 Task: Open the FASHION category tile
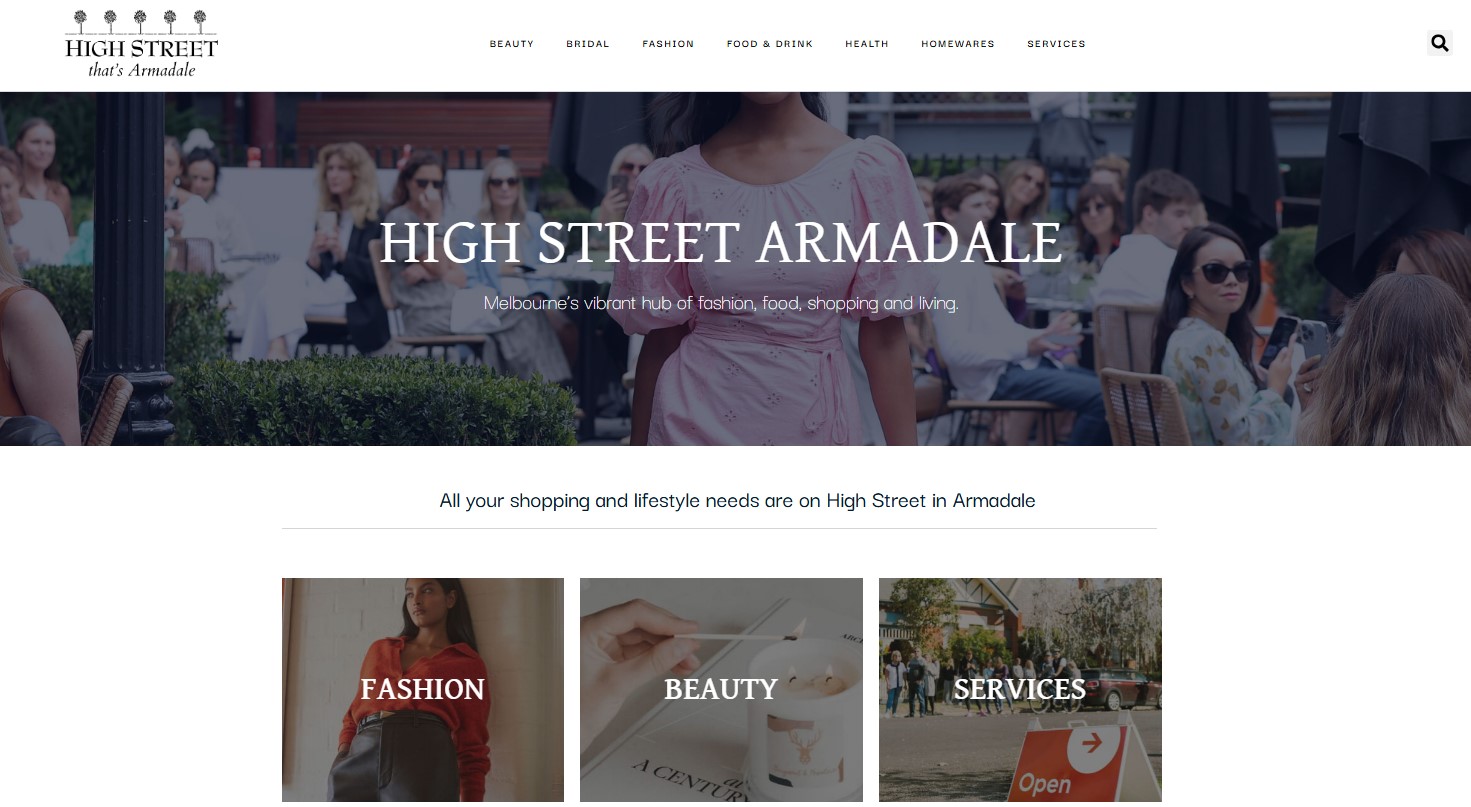coord(423,690)
